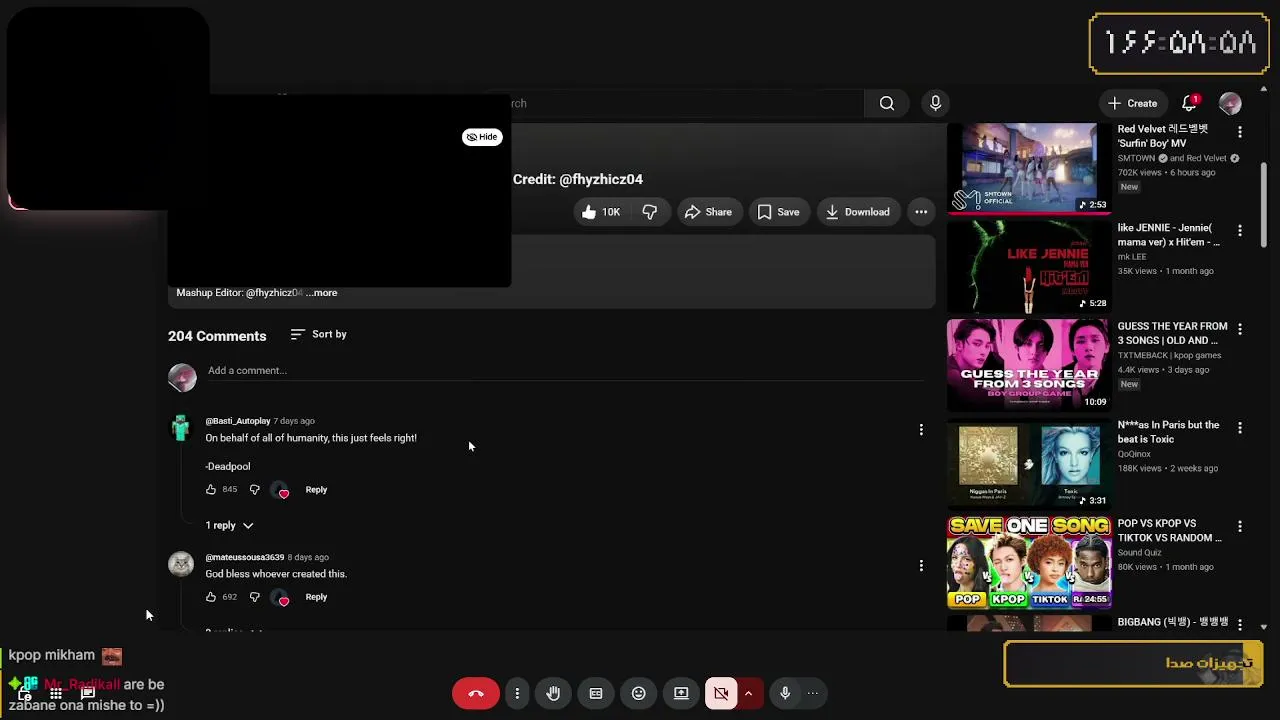Open options for 'POP VS KPOP' video
This screenshot has width=1280, height=720.
point(1240,526)
